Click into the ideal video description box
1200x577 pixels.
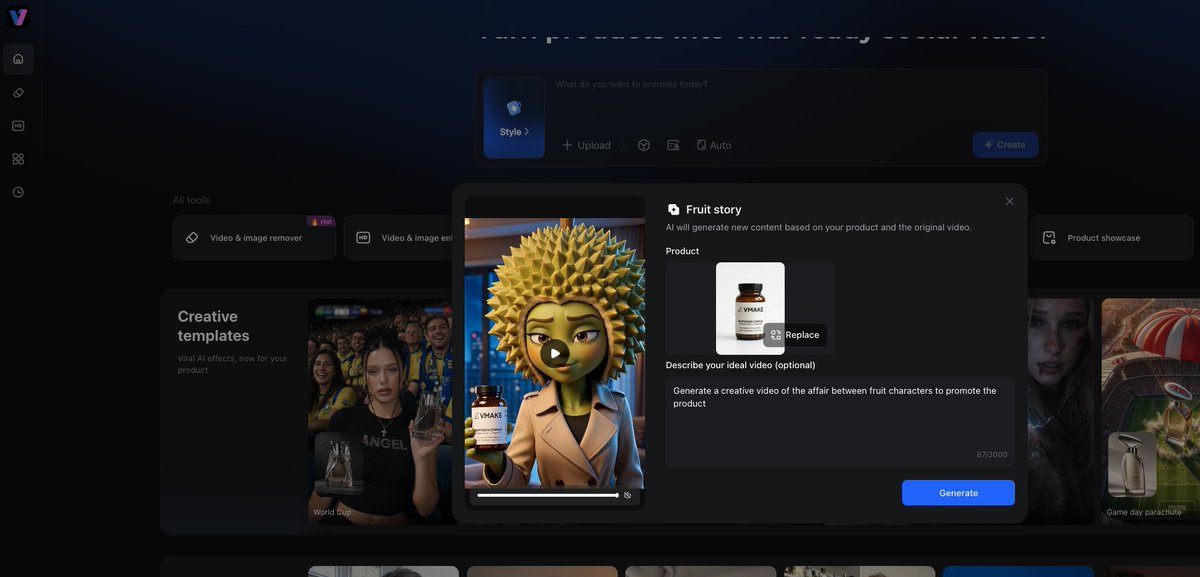coord(840,422)
